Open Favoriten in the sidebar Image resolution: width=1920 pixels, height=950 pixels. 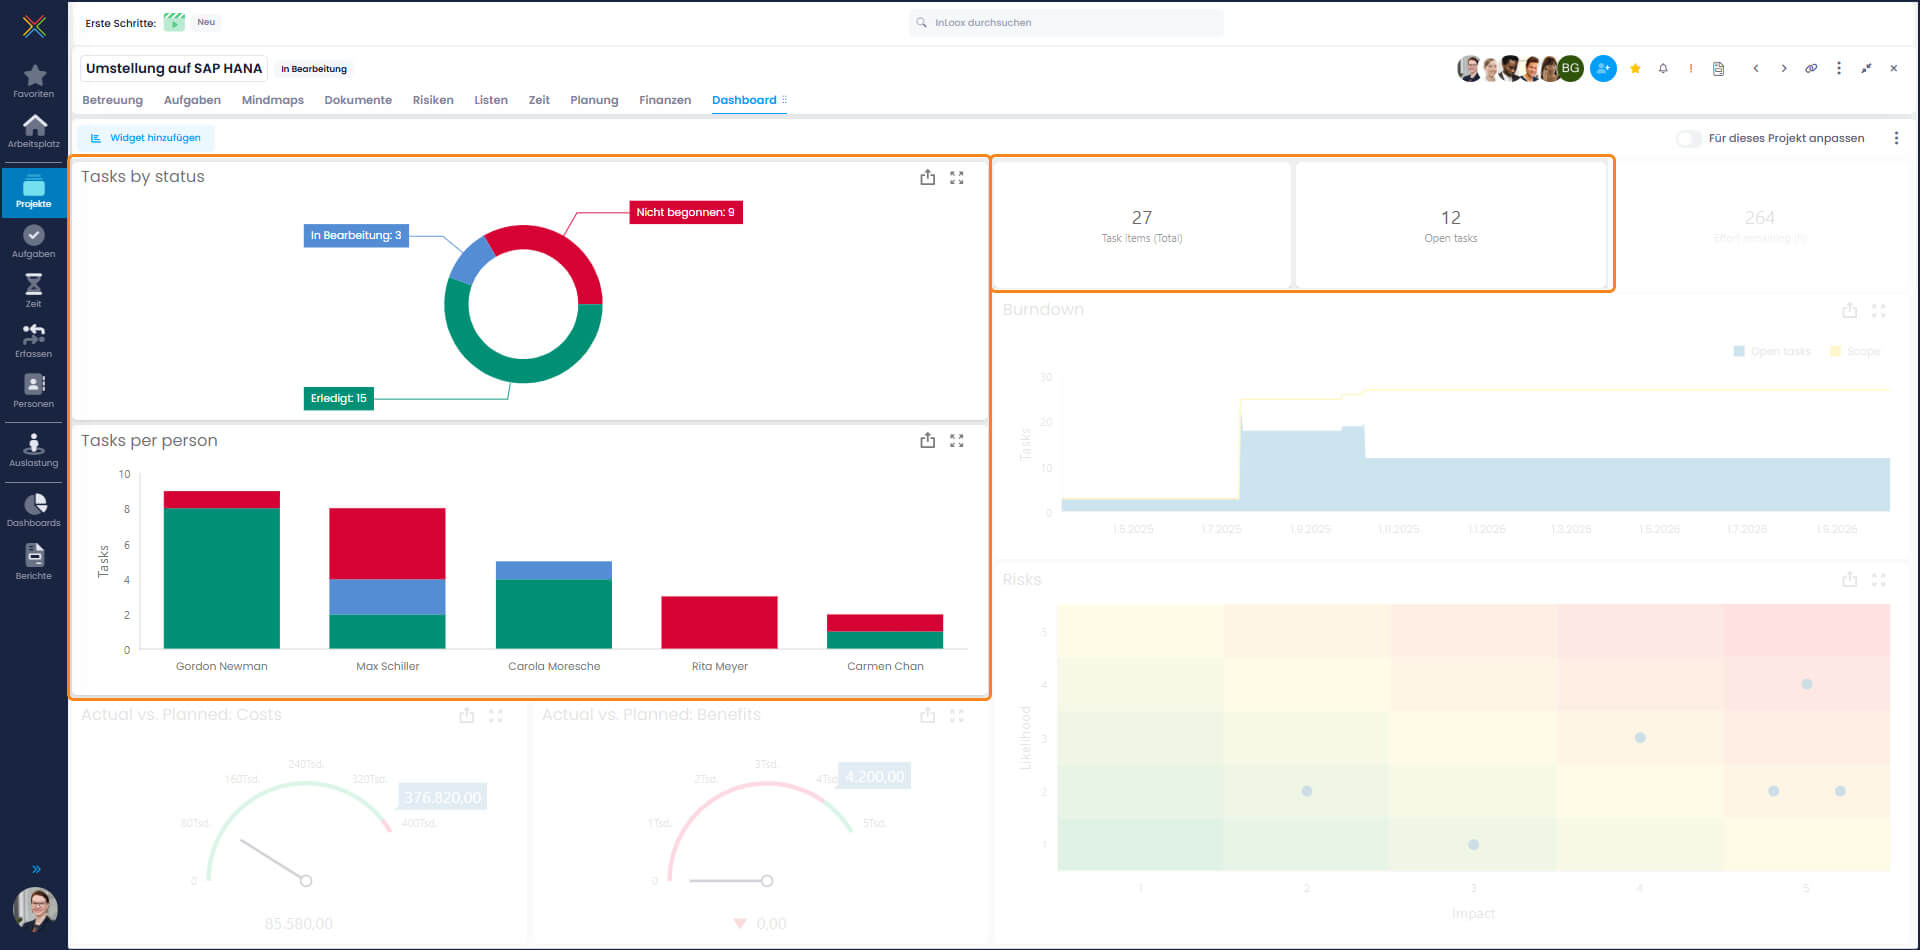click(34, 81)
